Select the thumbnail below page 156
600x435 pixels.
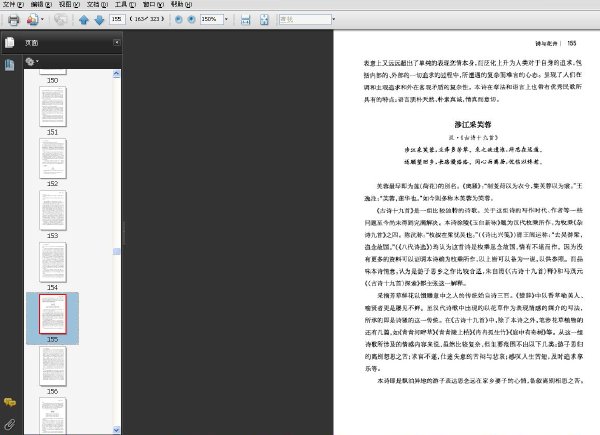53,416
